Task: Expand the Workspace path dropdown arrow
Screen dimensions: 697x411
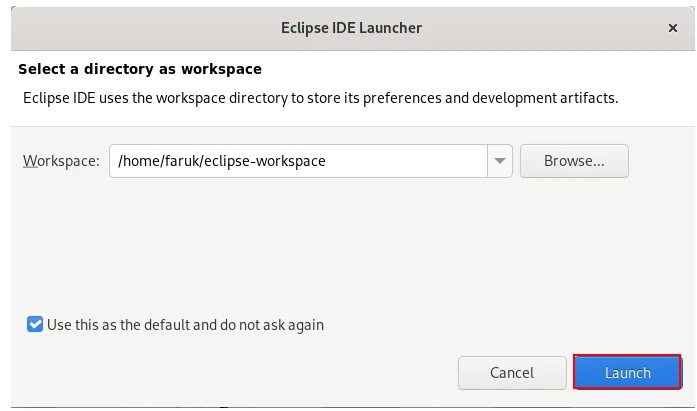Action: pyautogui.click(x=500, y=161)
